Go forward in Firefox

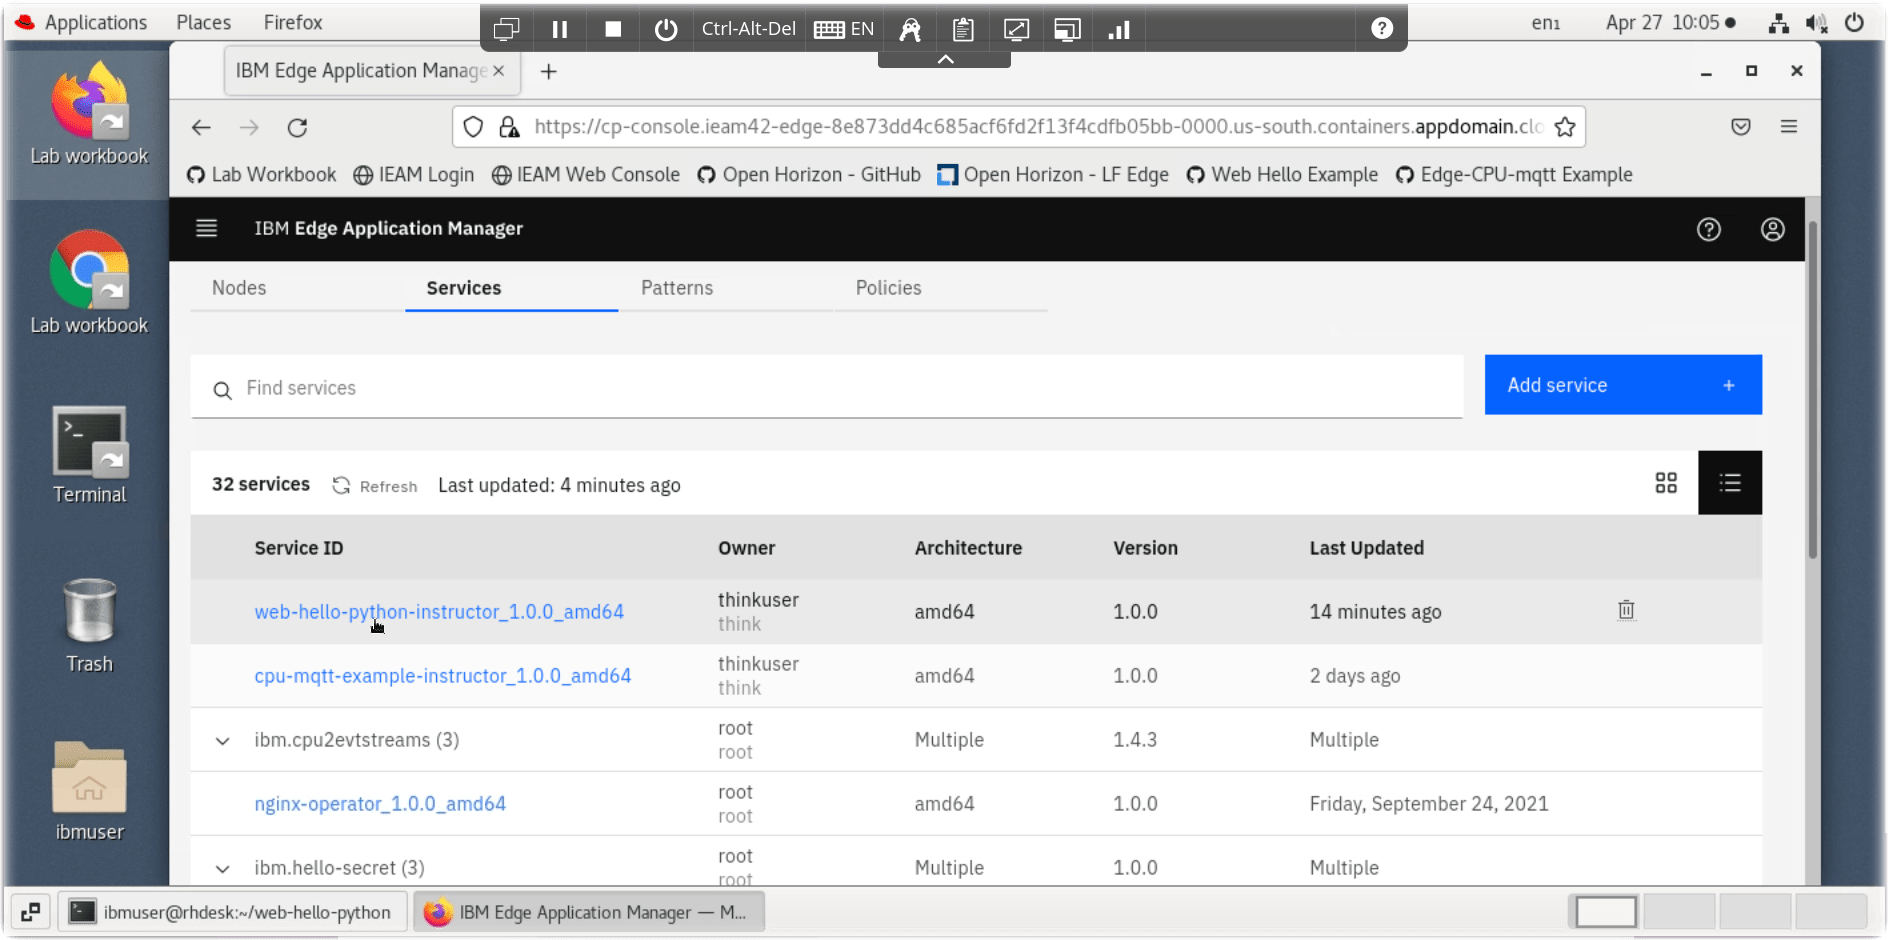(x=249, y=127)
